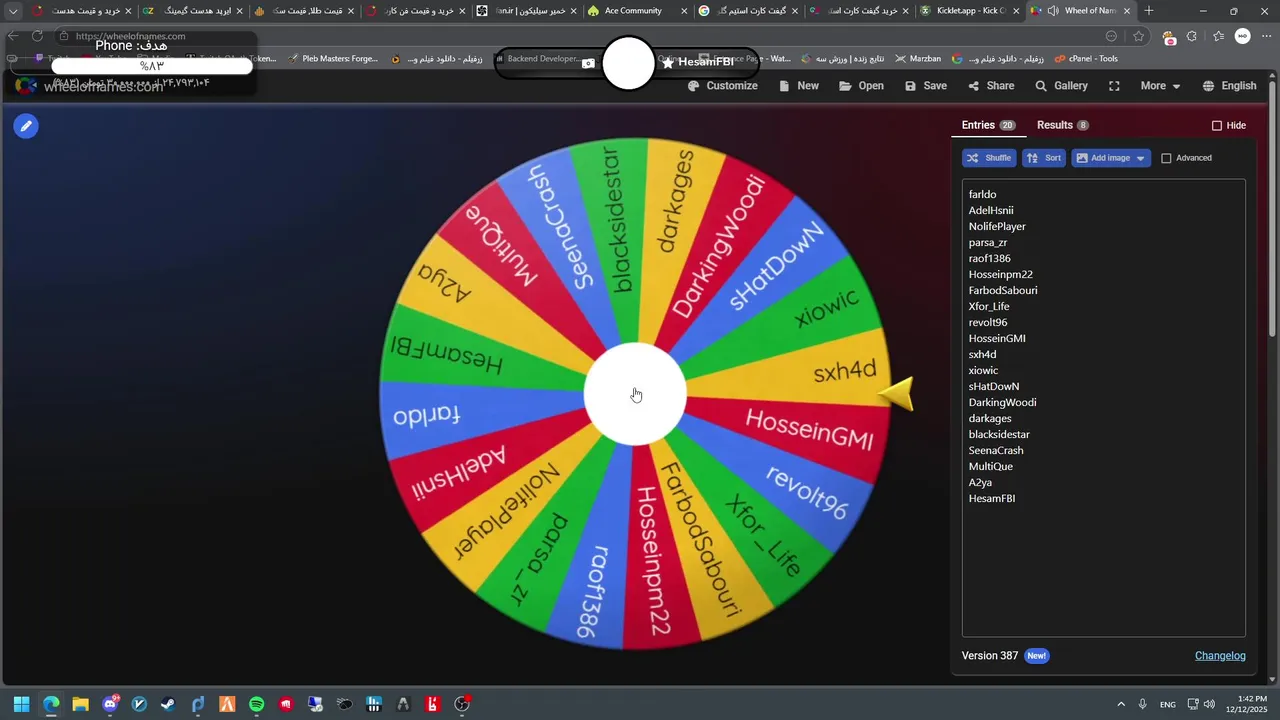Screen dimensions: 1280x720
Task: Open browser Settings and more menu
Action: click(1266, 36)
